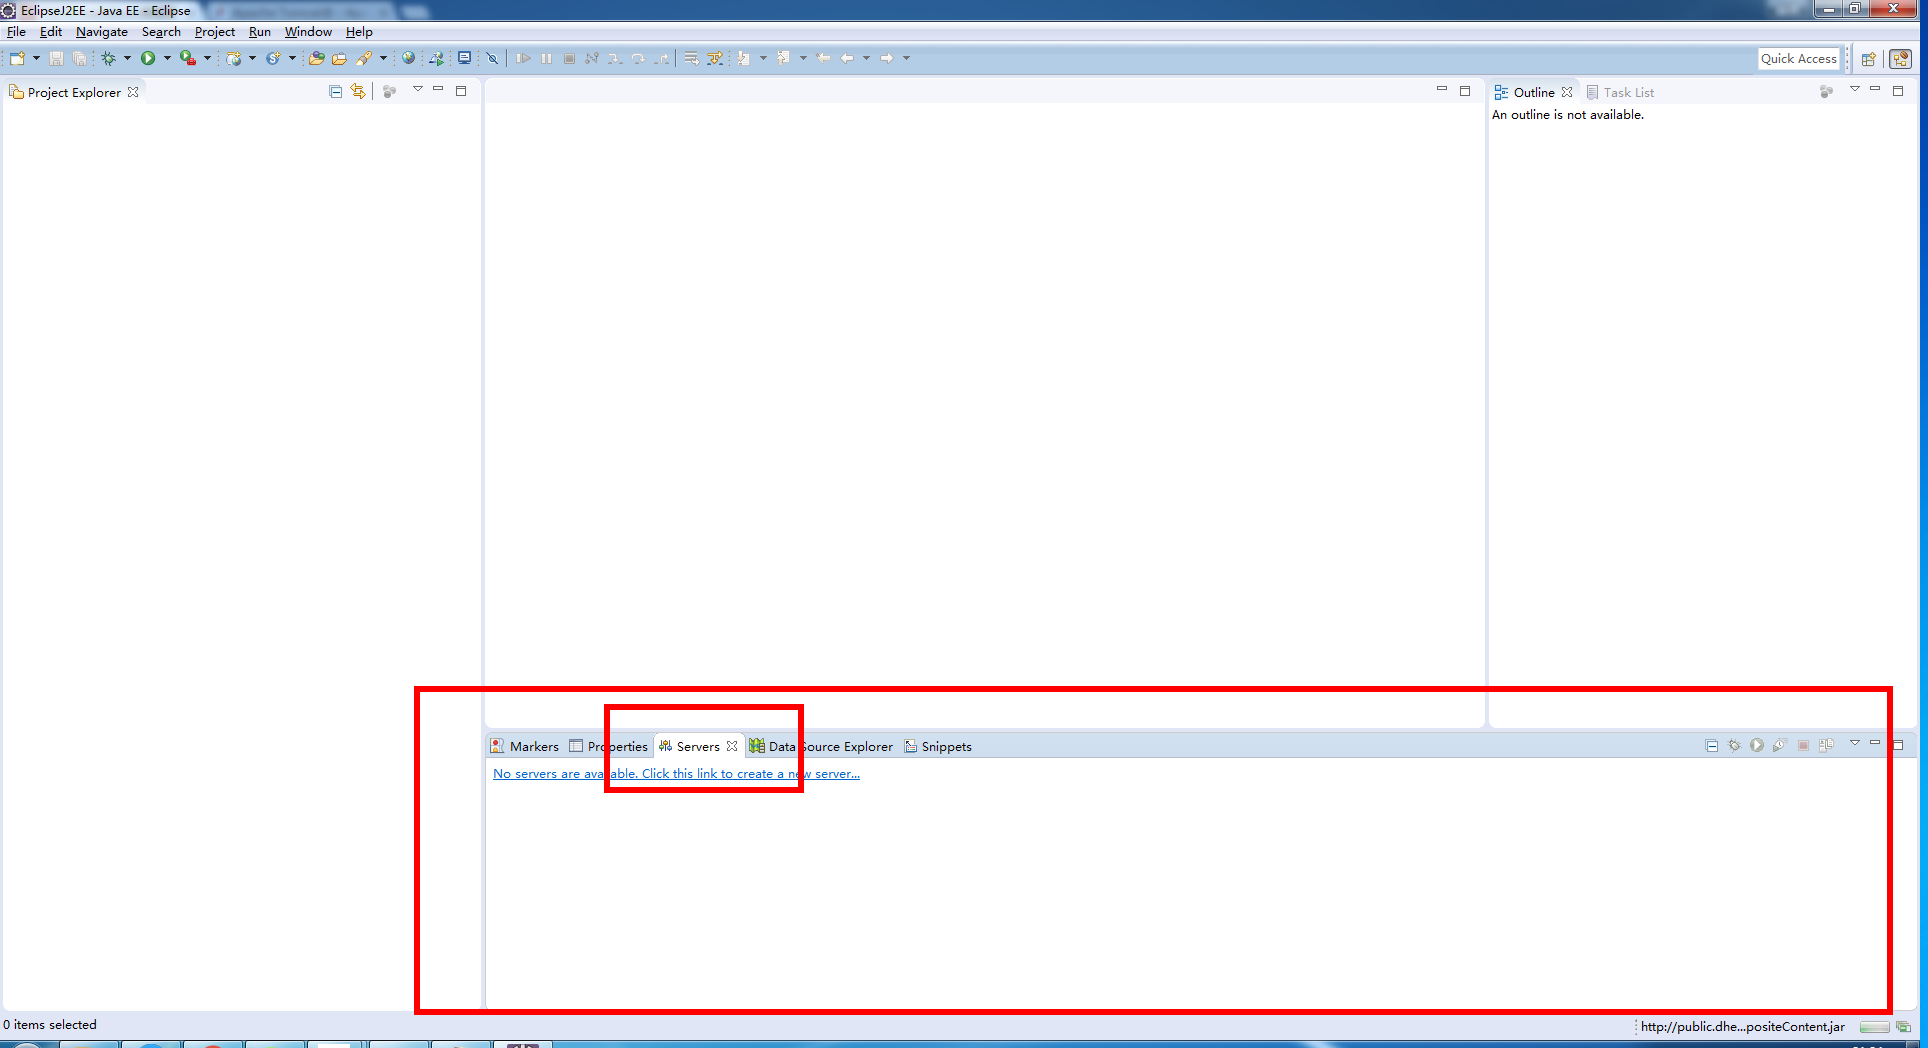
Task: Close the Servers view tab
Action: point(732,746)
